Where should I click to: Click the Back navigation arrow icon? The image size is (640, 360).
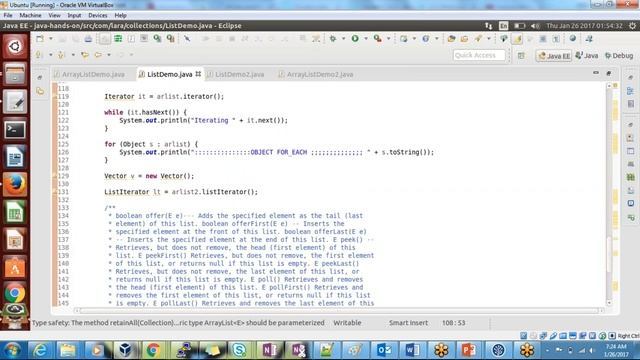click(x=98, y=55)
